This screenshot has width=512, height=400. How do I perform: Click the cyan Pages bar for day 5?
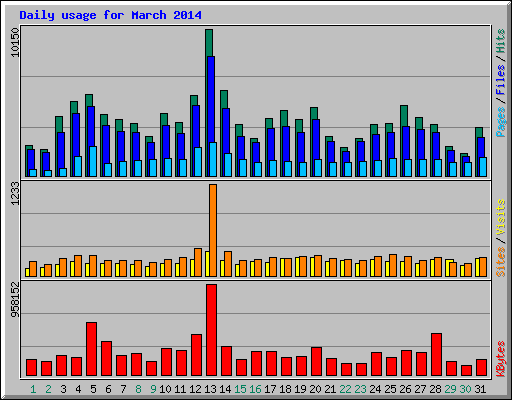(93, 161)
